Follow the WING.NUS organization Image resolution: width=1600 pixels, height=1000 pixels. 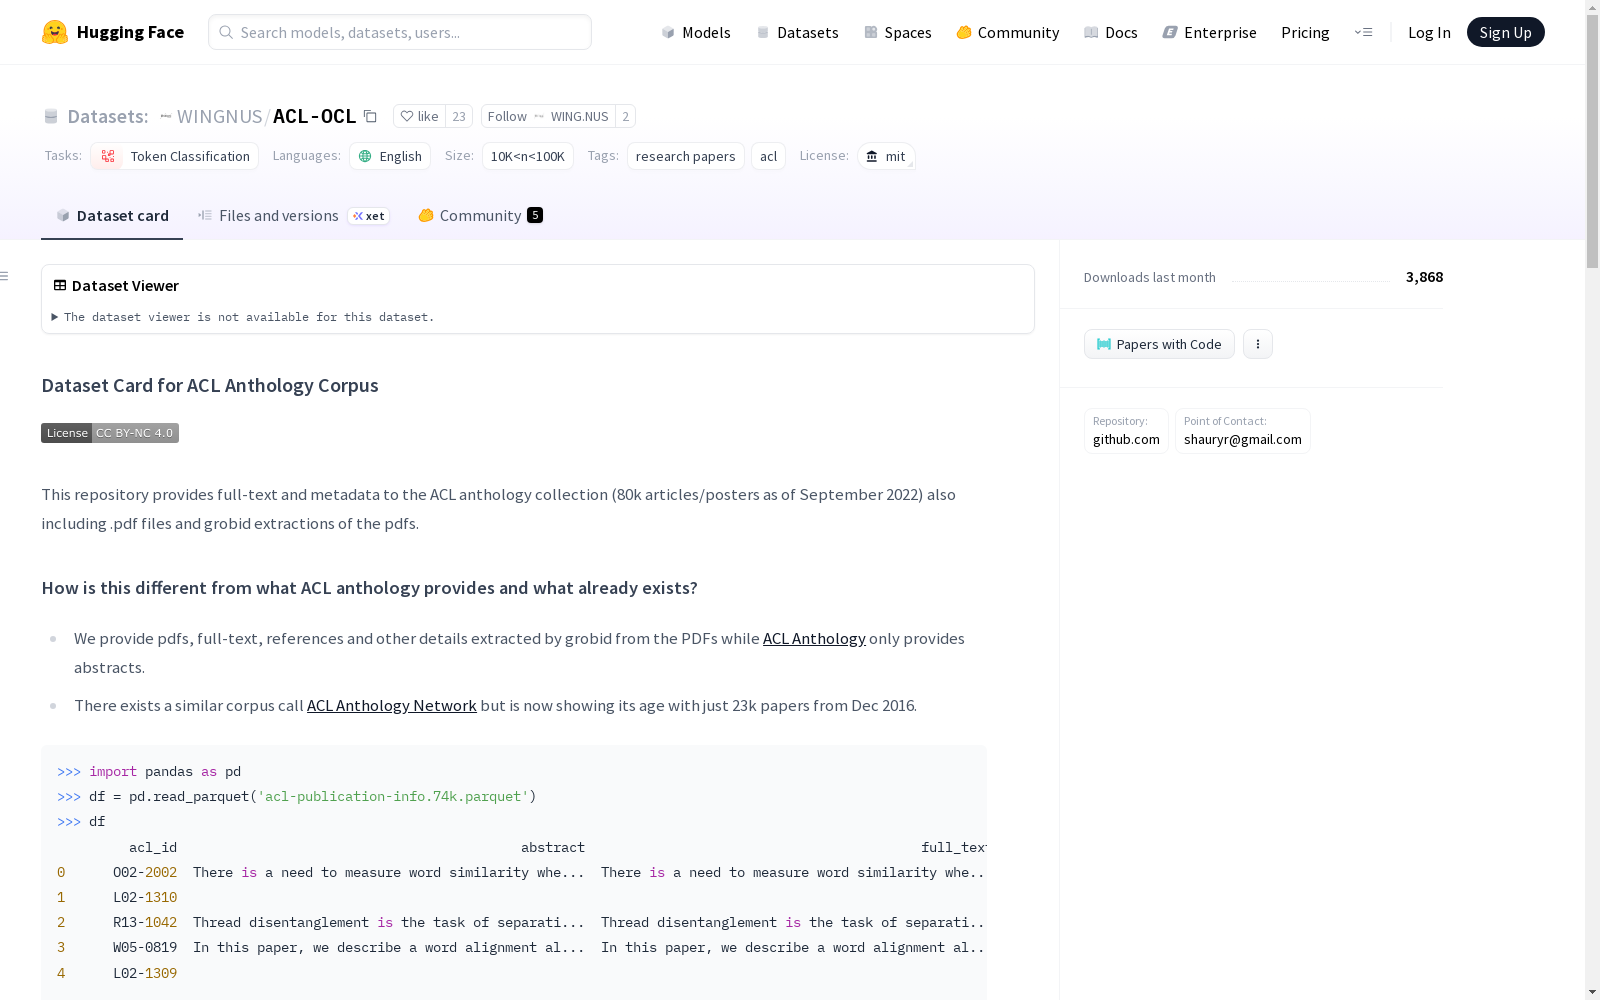click(x=548, y=116)
